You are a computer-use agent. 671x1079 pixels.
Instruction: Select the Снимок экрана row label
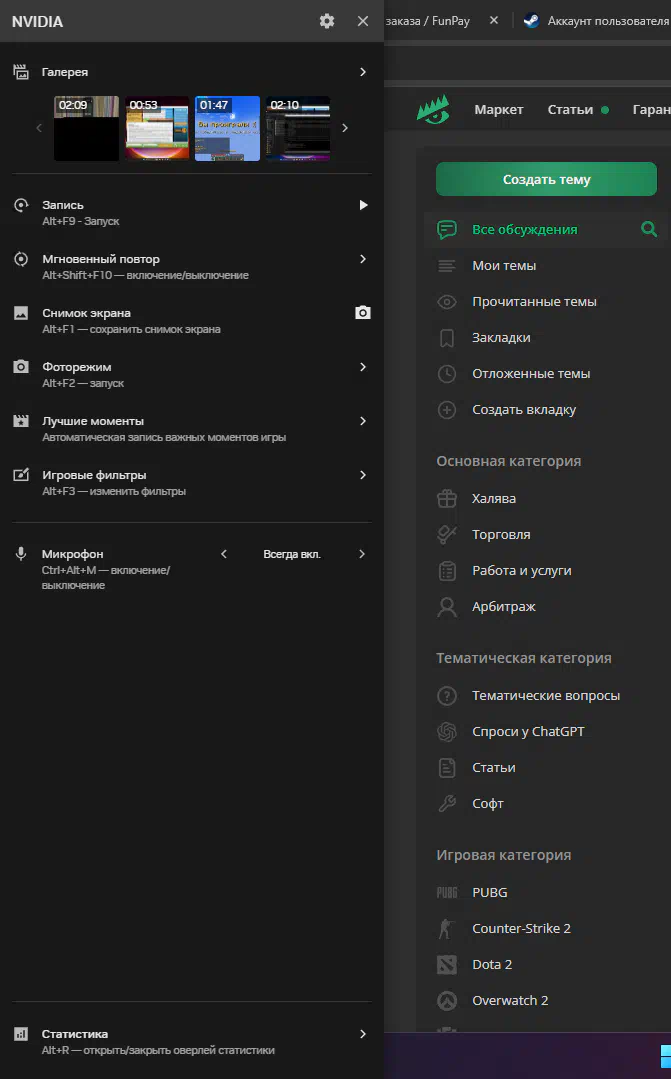click(87, 313)
